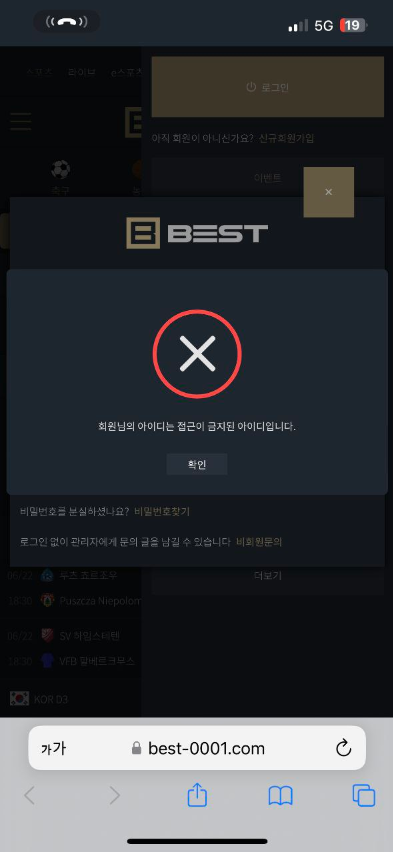Tap the 가가 text size menu
Image resolution: width=393 pixels, height=852 pixels.
[53, 749]
